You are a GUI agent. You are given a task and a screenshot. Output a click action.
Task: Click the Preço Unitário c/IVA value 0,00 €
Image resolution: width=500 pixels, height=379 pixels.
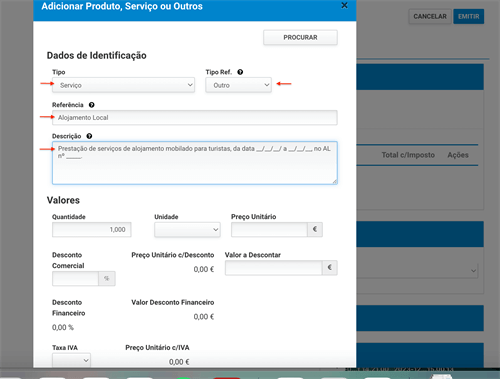[x=179, y=362]
